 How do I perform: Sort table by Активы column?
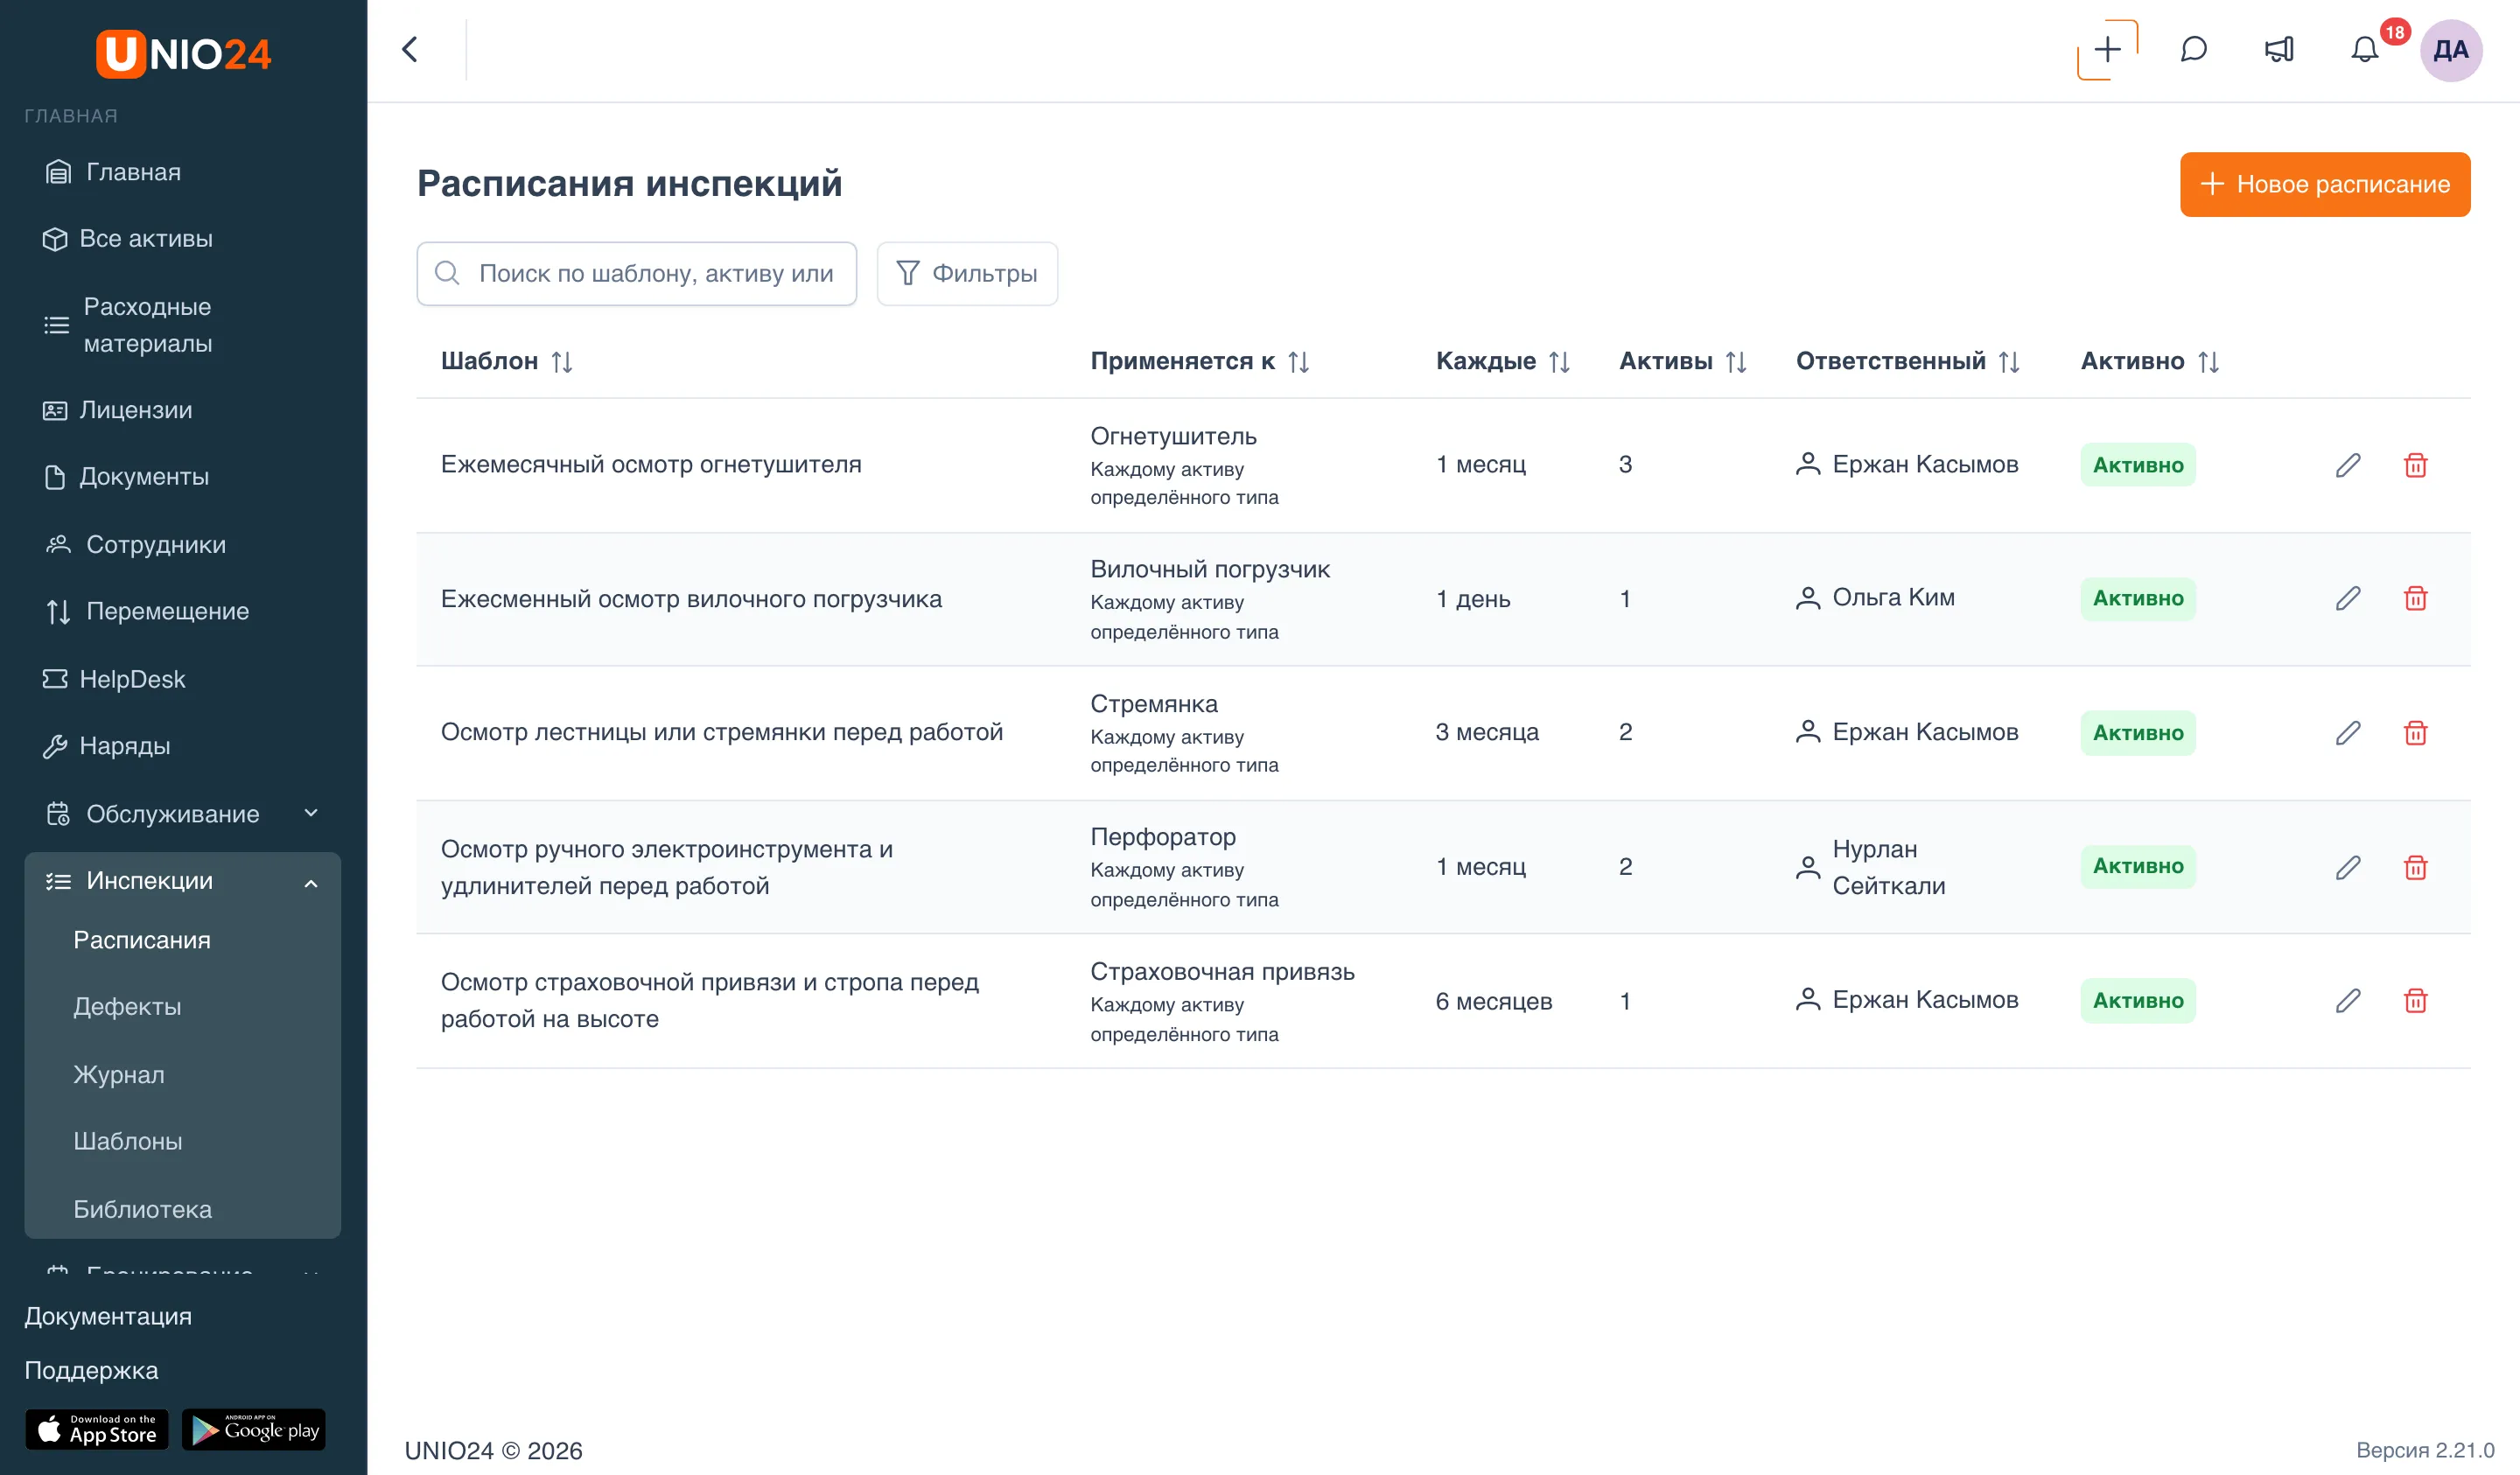(1736, 361)
